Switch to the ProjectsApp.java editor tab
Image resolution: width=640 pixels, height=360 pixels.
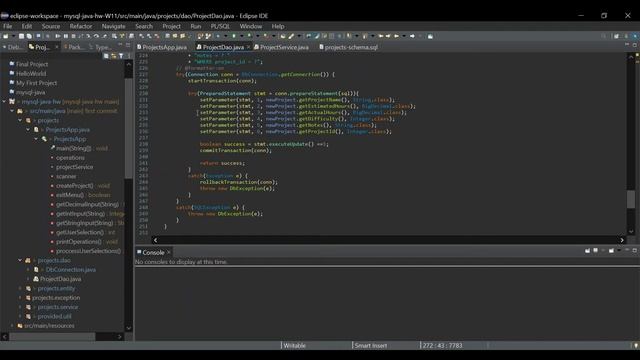[162, 47]
